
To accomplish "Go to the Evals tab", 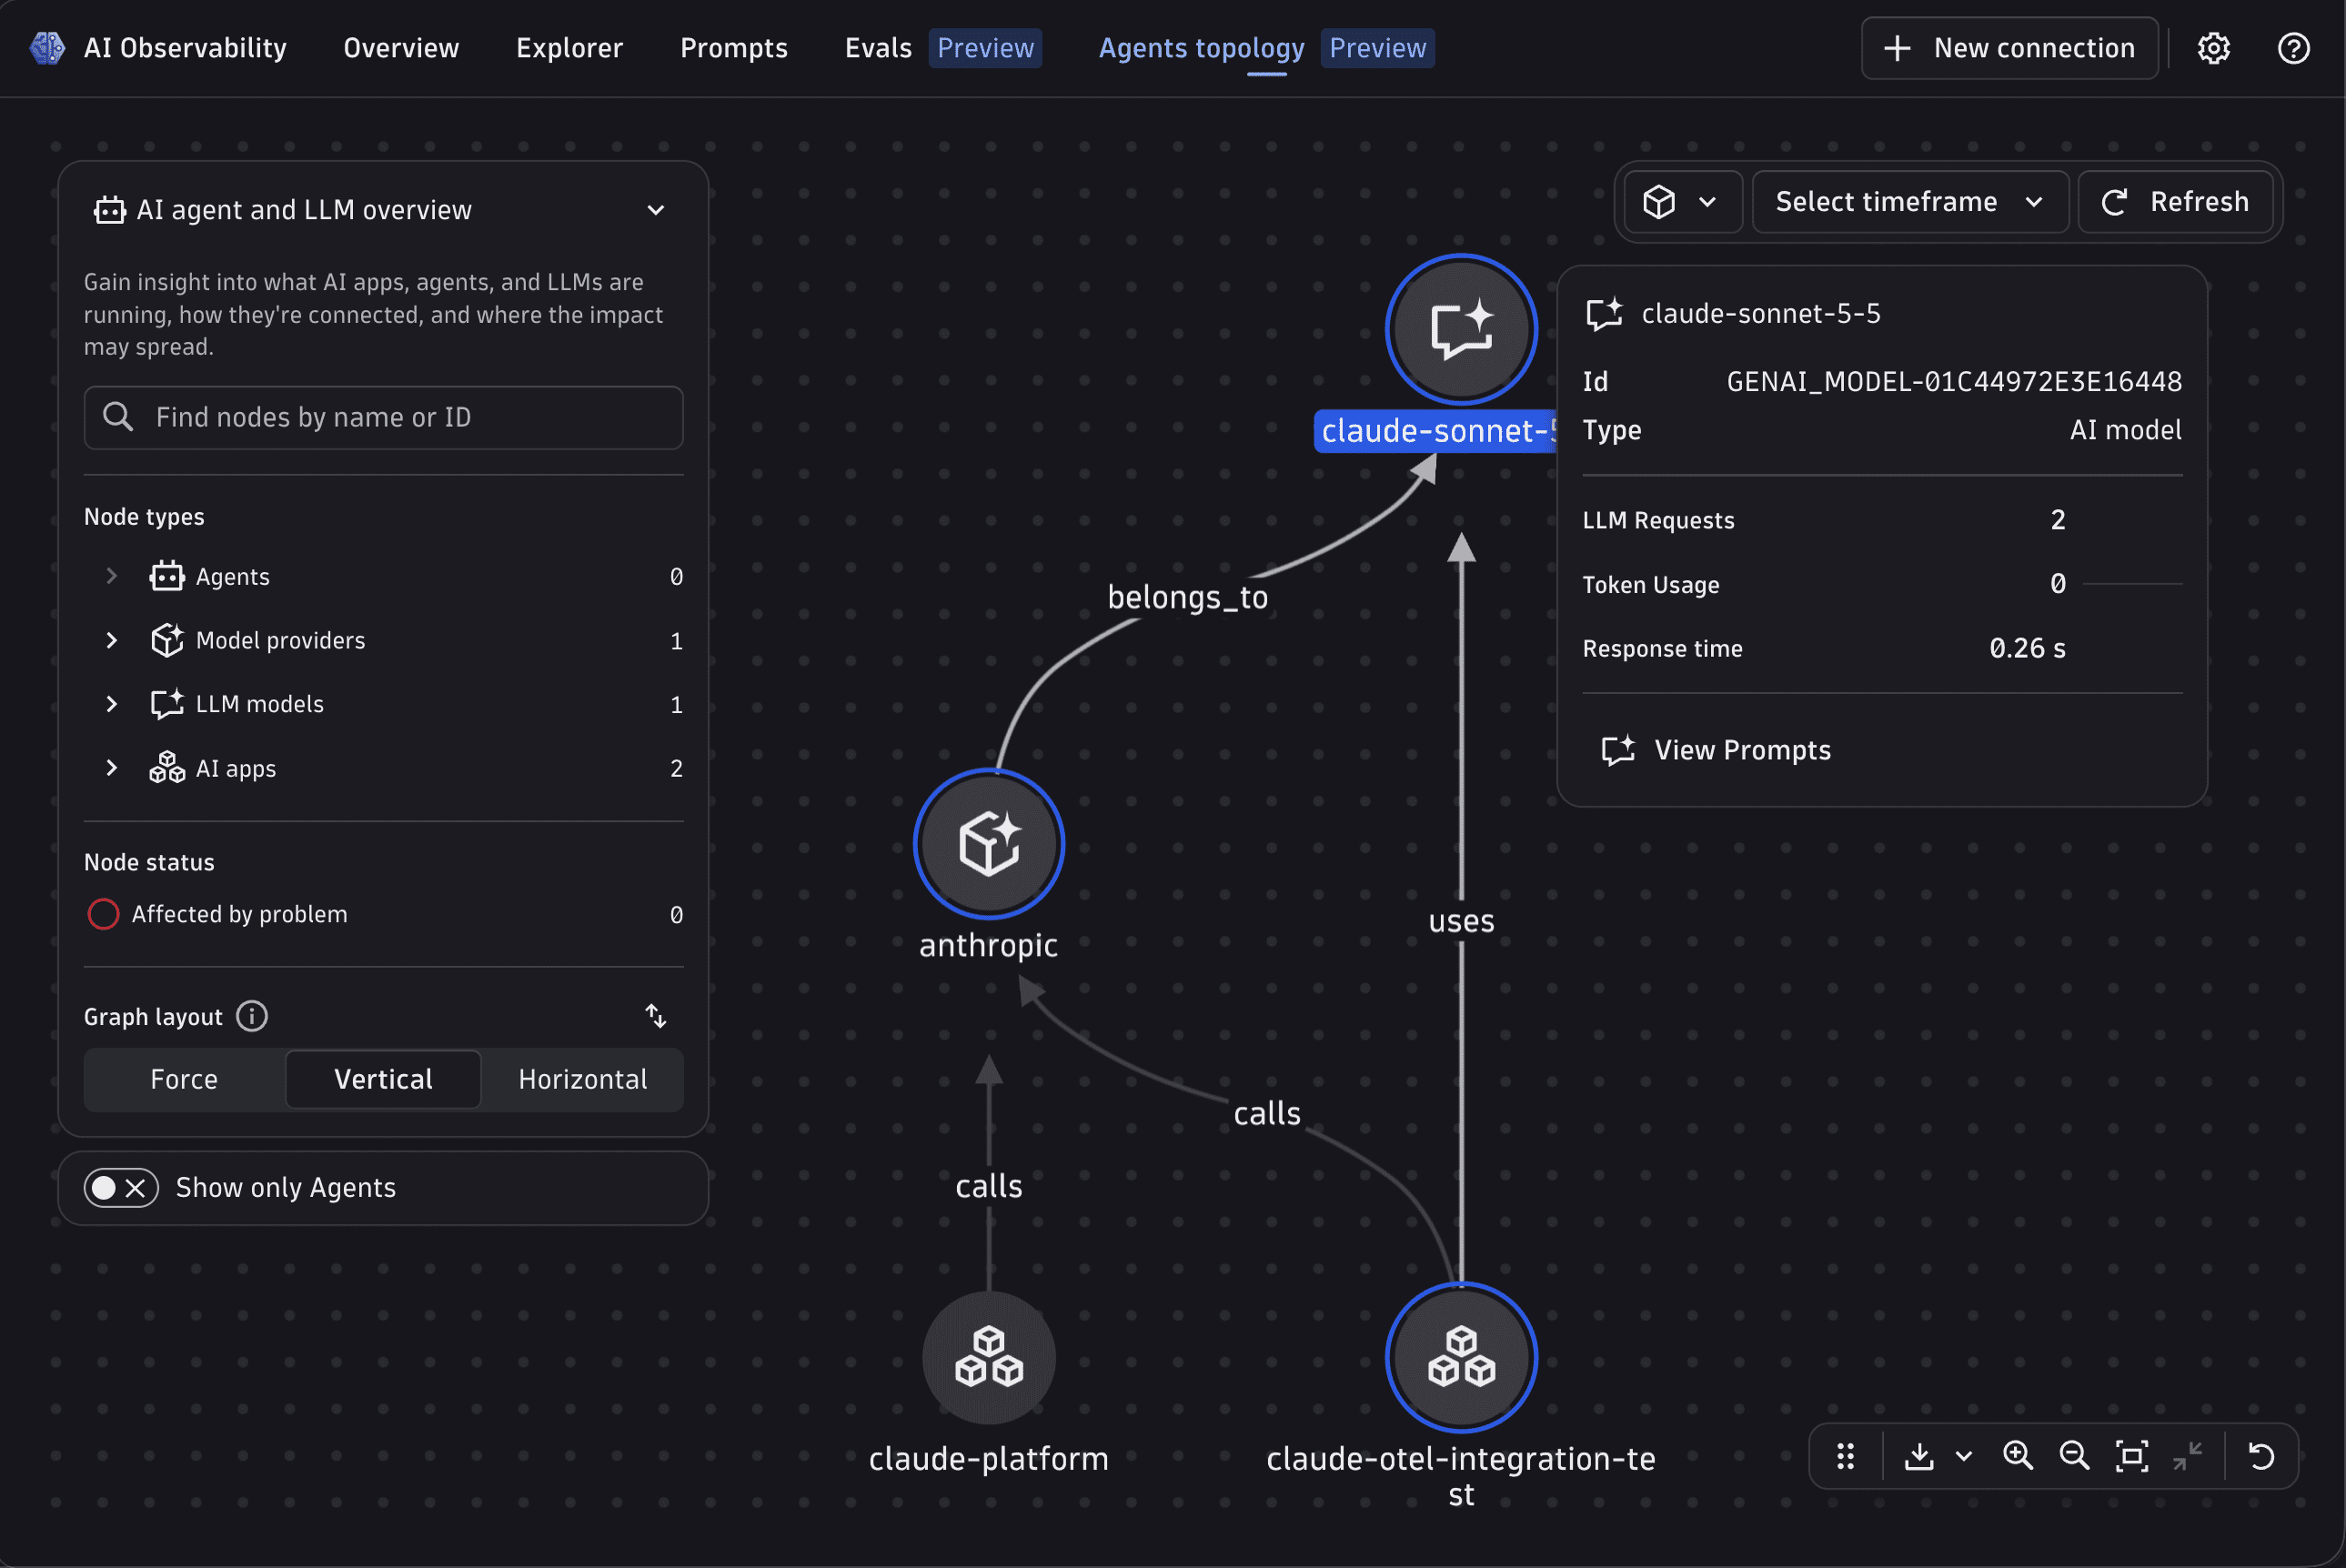I will [x=878, y=48].
